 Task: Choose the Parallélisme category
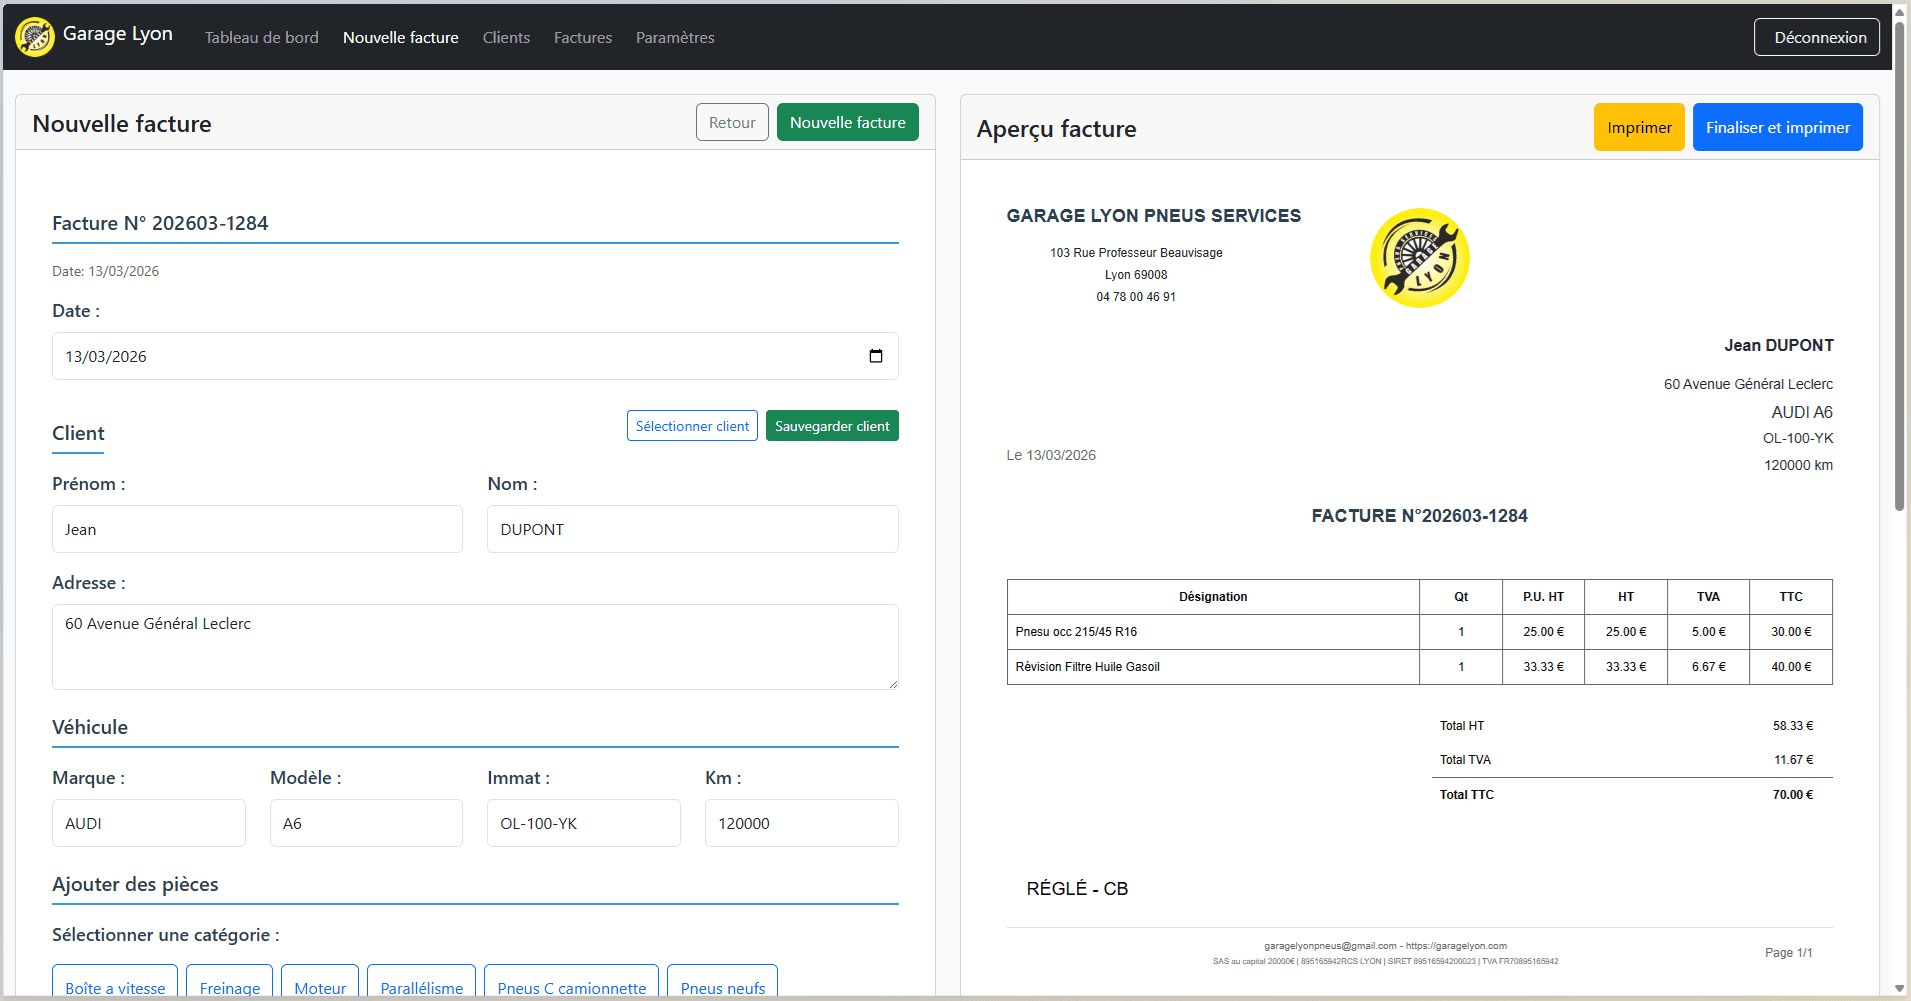pyautogui.click(x=421, y=987)
